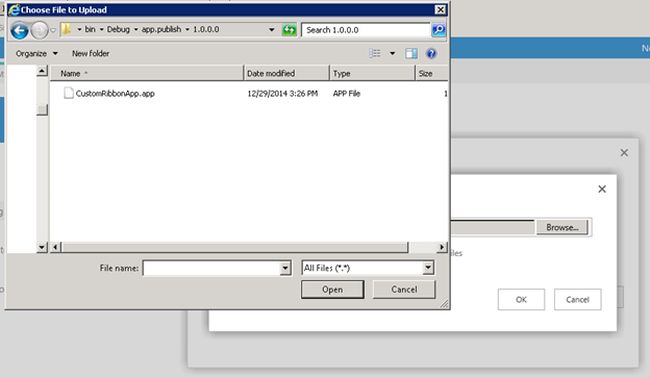Go back with the blue Back arrow
The image size is (650, 378).
coord(19,31)
